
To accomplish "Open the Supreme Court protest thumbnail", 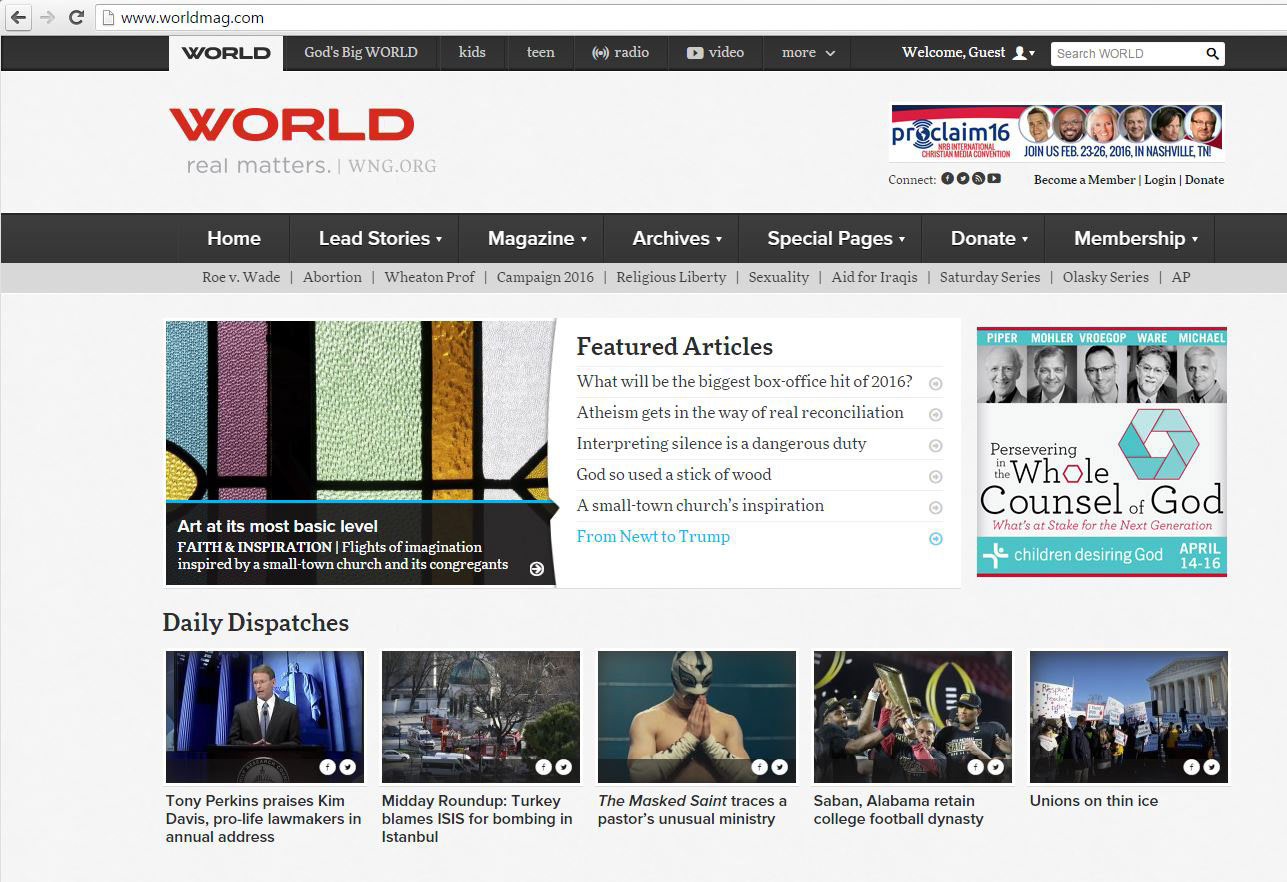I will pos(1128,717).
